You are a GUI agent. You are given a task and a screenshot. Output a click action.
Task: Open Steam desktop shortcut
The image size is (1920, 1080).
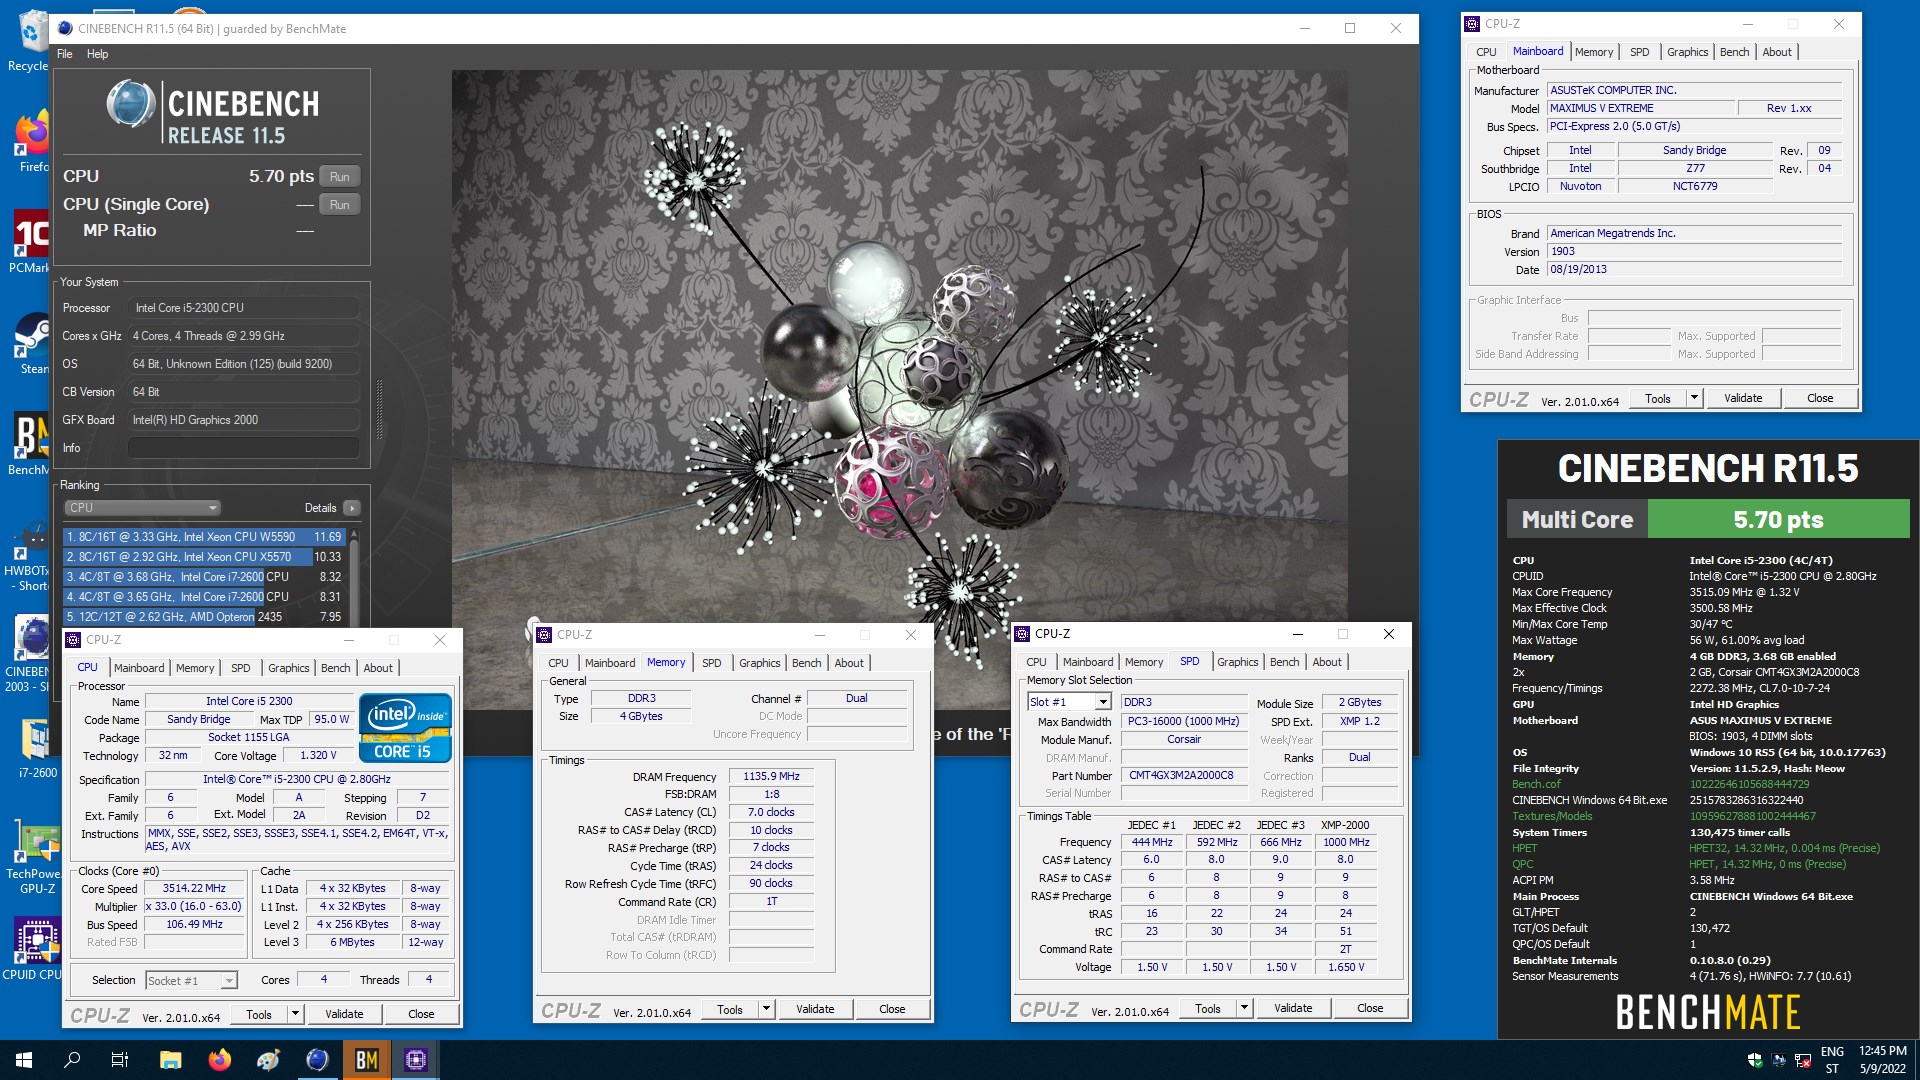coord(32,344)
